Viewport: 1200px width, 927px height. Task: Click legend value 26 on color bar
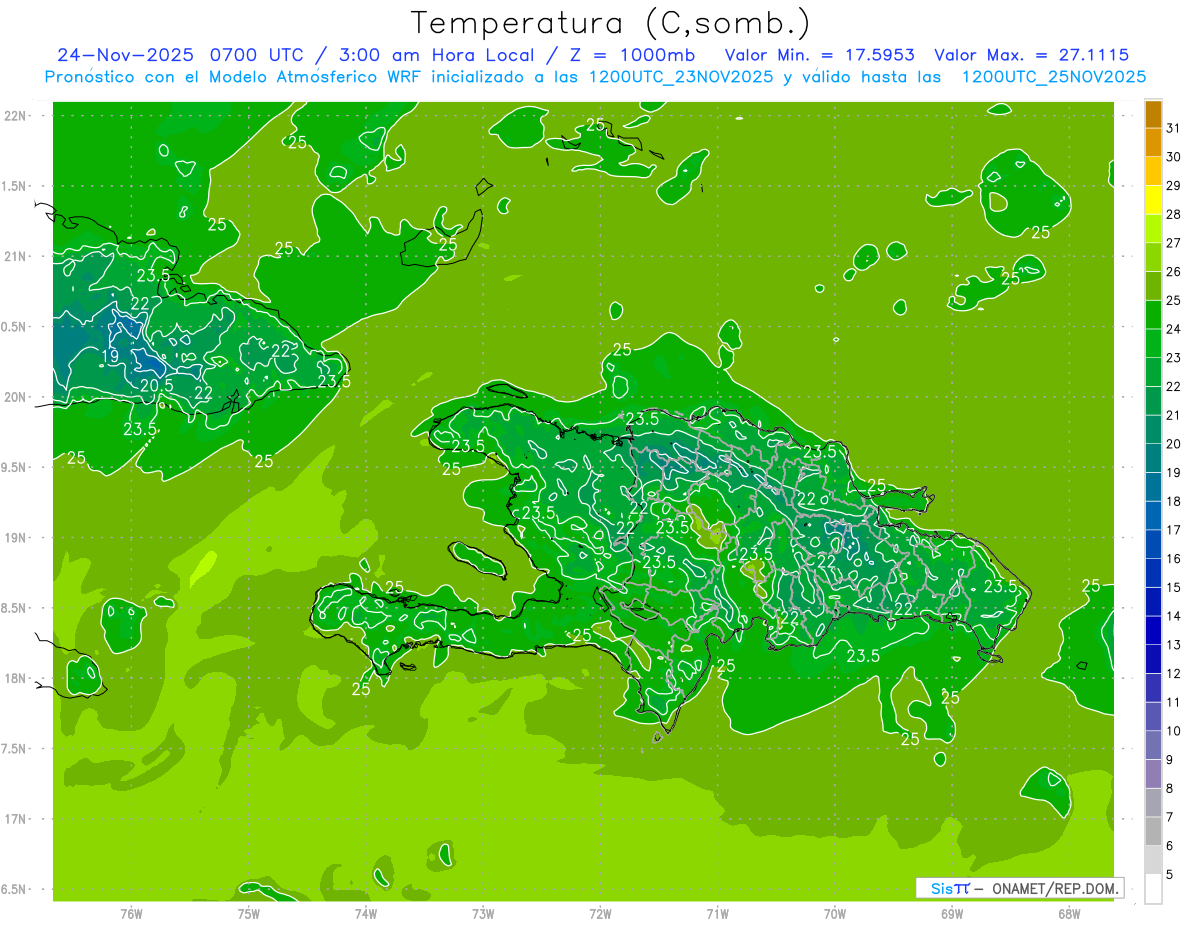1174,272
